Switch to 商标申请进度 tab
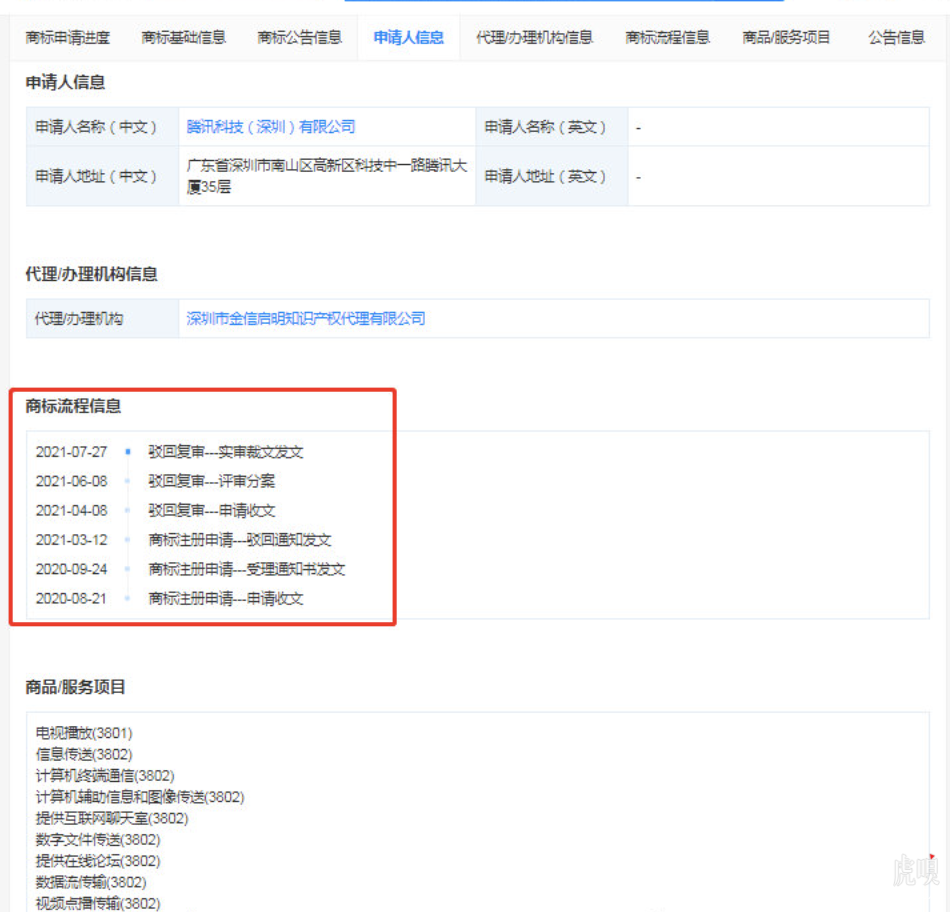 point(68,38)
